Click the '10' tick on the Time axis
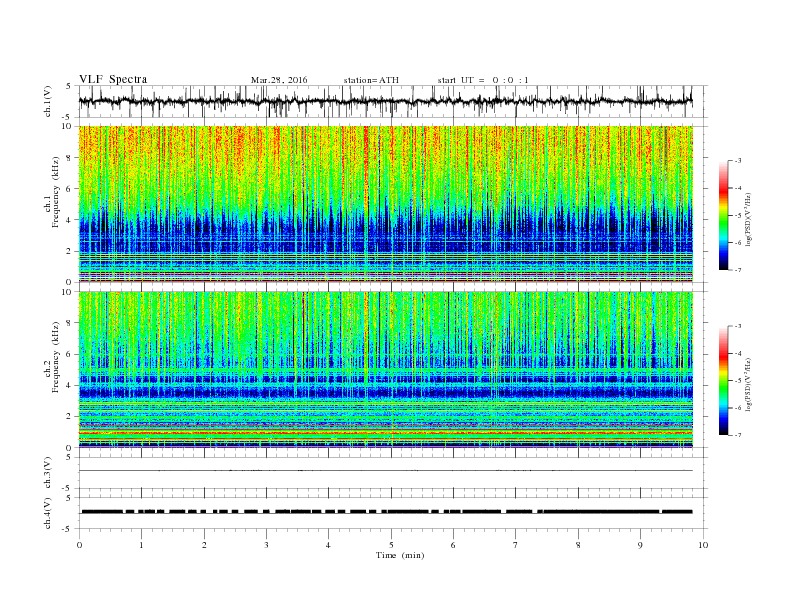This screenshot has width=792, height=612. coord(703,545)
